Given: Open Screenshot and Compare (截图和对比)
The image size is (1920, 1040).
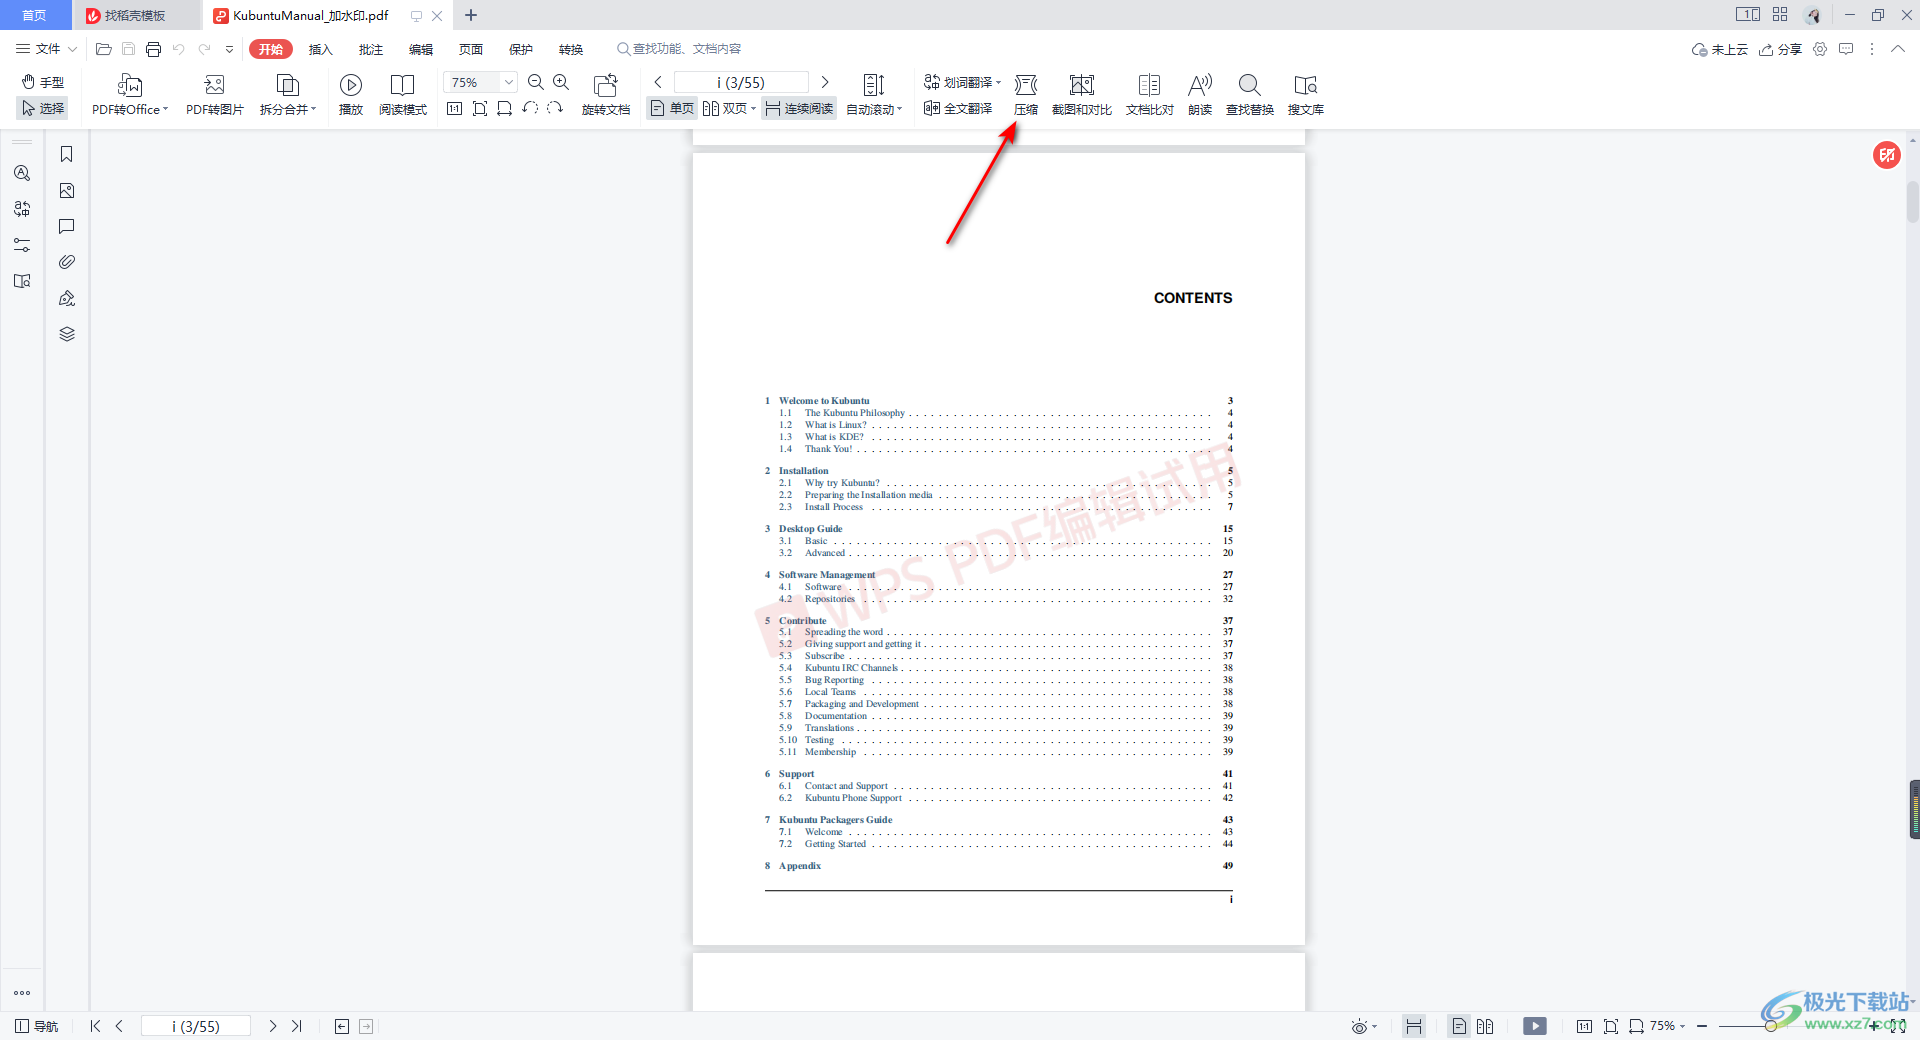Looking at the screenshot, I should point(1082,95).
